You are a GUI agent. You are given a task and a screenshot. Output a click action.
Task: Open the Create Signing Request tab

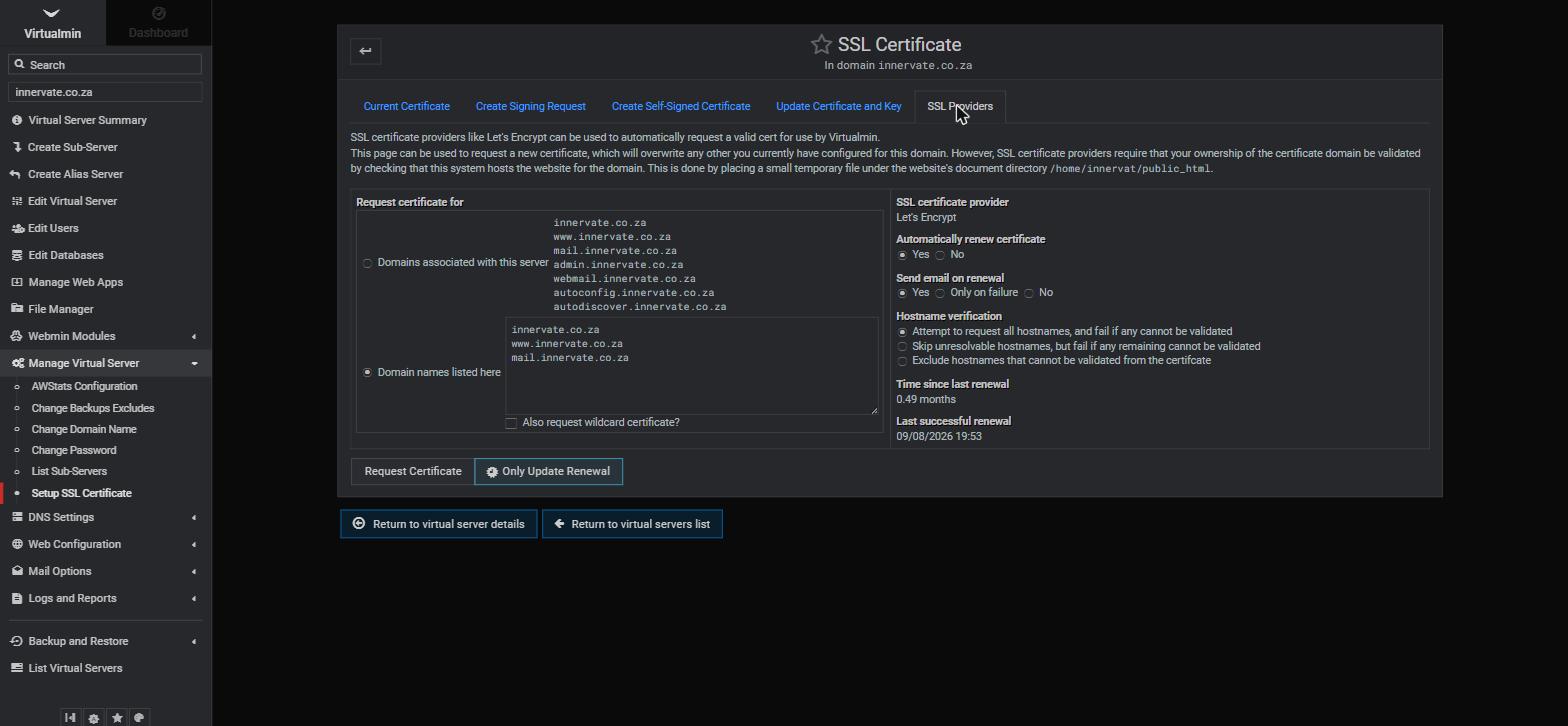[530, 106]
